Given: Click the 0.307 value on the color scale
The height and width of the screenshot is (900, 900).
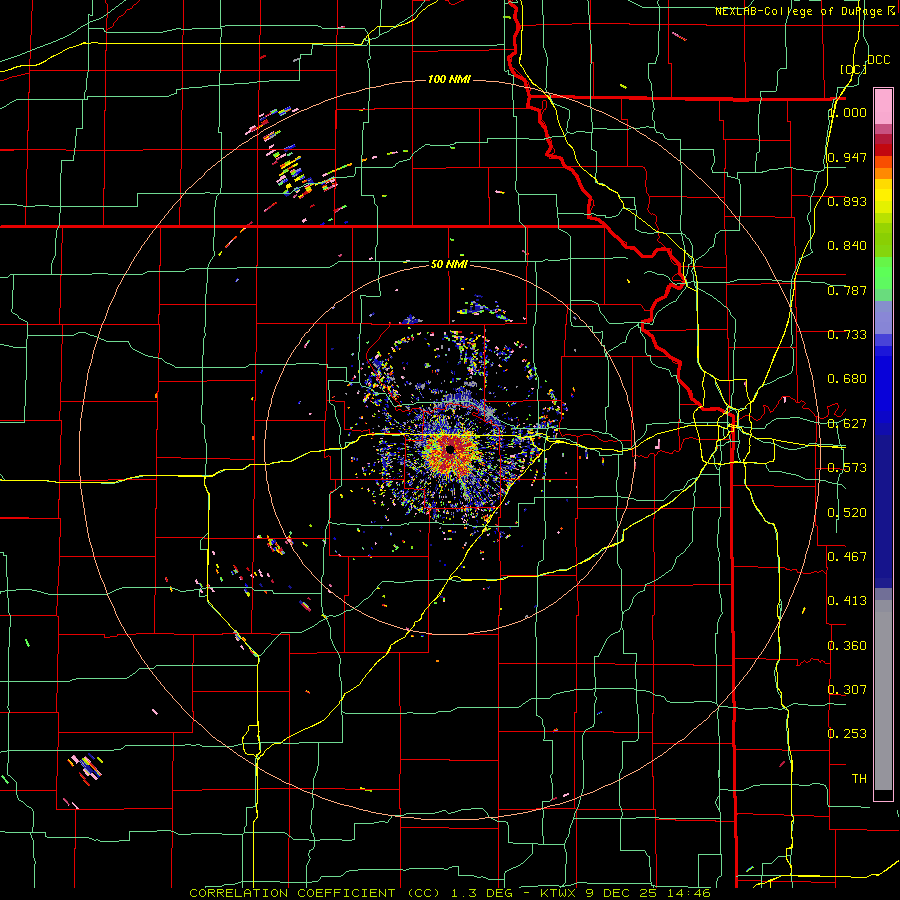Looking at the screenshot, I should pyautogui.click(x=847, y=689).
